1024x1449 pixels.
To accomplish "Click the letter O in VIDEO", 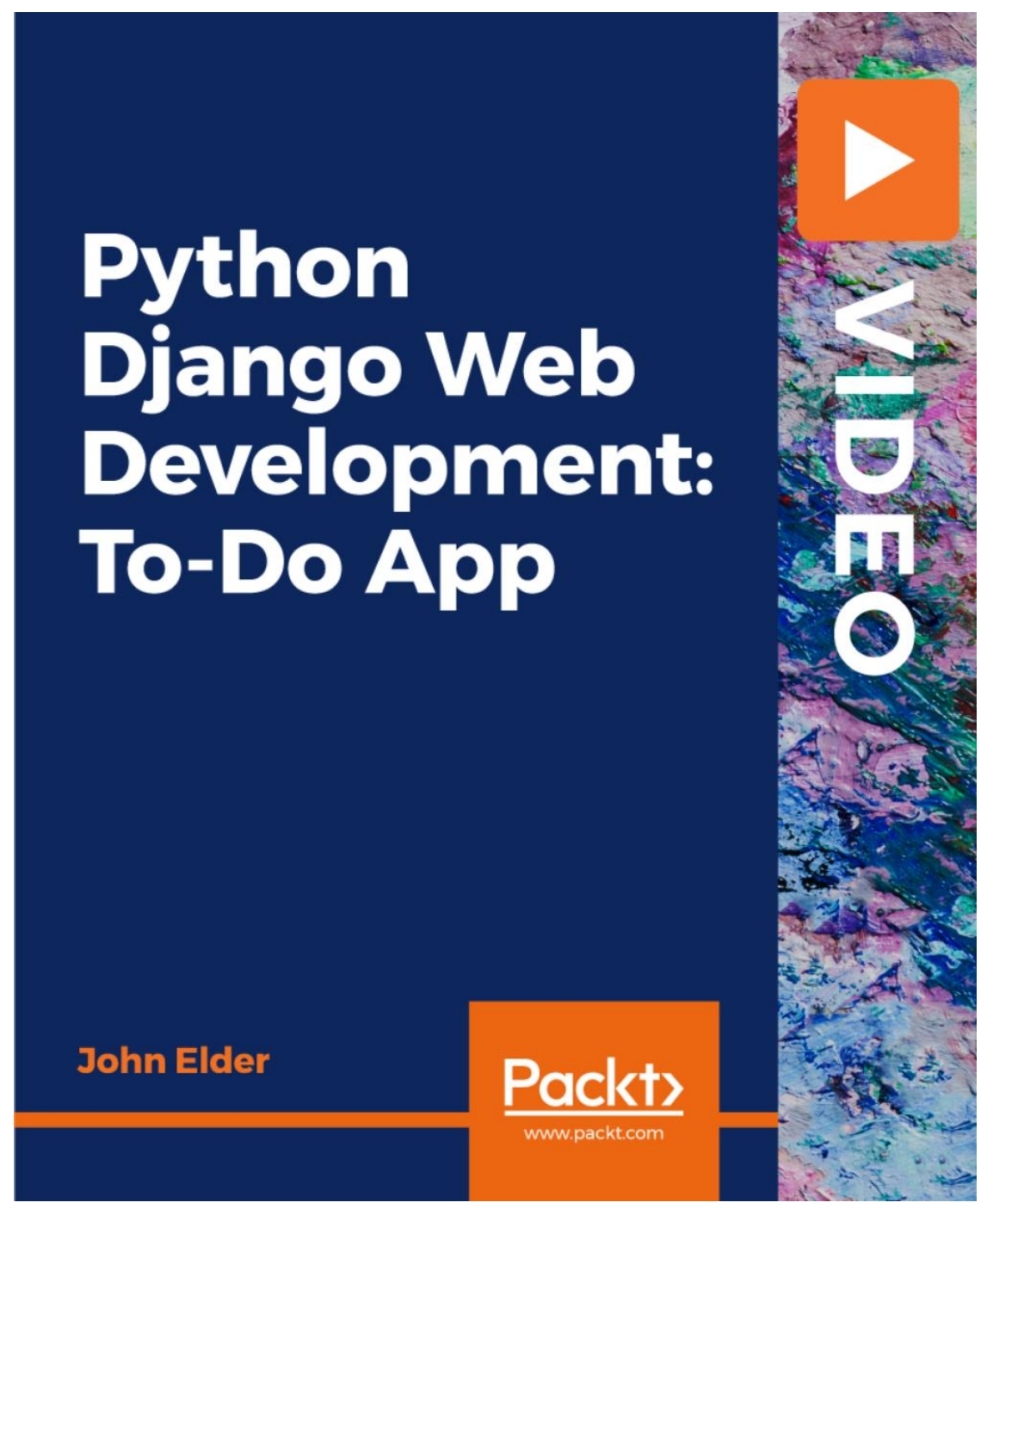I will pyautogui.click(x=872, y=635).
